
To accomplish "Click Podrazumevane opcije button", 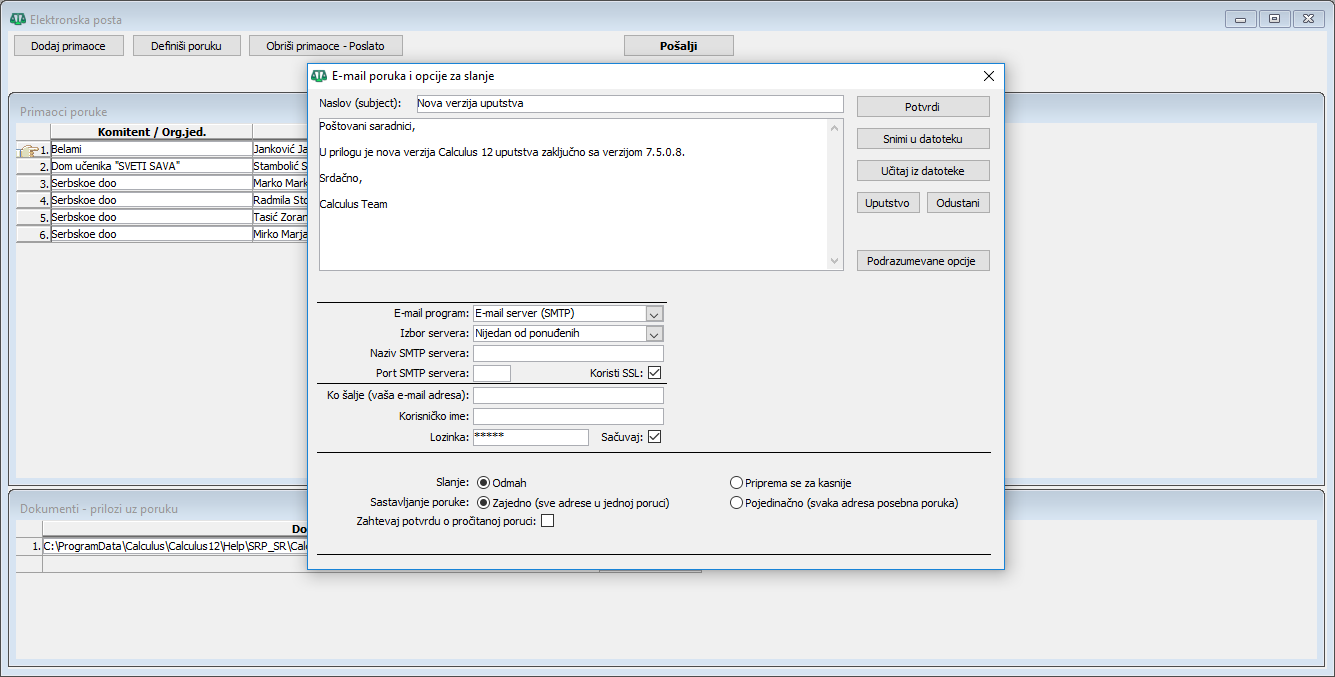I will 922,261.
